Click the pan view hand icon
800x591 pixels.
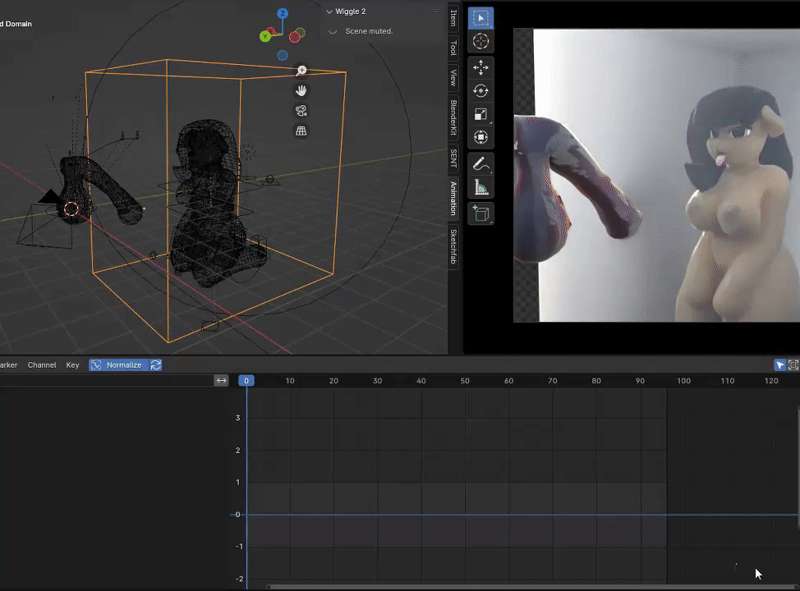(302, 90)
